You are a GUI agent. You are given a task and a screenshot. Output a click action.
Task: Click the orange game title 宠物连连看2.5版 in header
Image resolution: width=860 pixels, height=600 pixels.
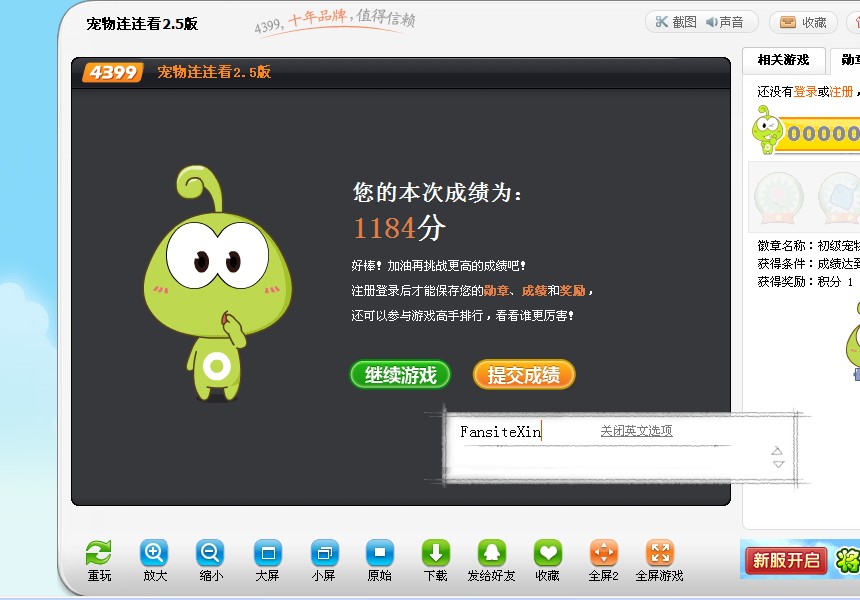pos(214,72)
